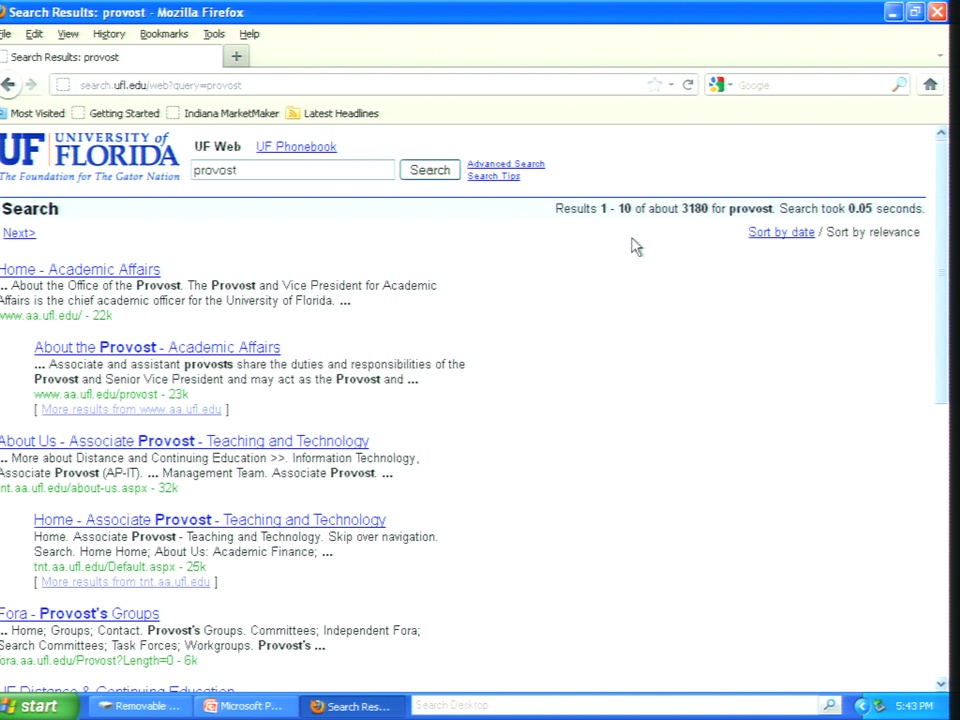Open the bookmark history dropdown beside the star
Image resolution: width=960 pixels, height=720 pixels.
coord(671,85)
